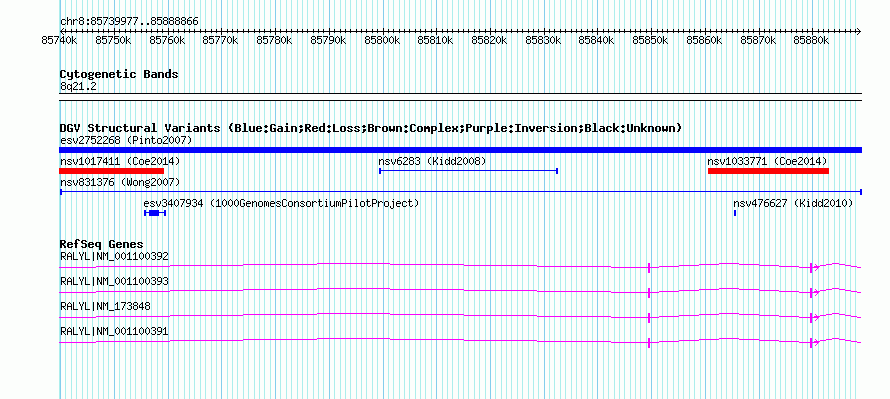The height and width of the screenshot is (399, 890).
Task: Click the 85880k ruler tick label
Action: (x=811, y=40)
